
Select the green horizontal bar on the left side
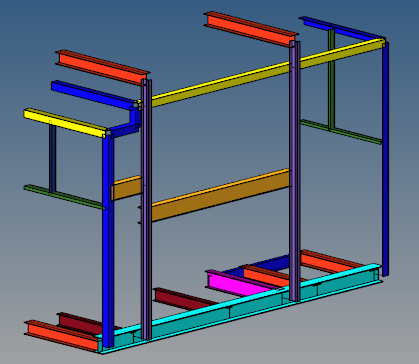pos(64,197)
